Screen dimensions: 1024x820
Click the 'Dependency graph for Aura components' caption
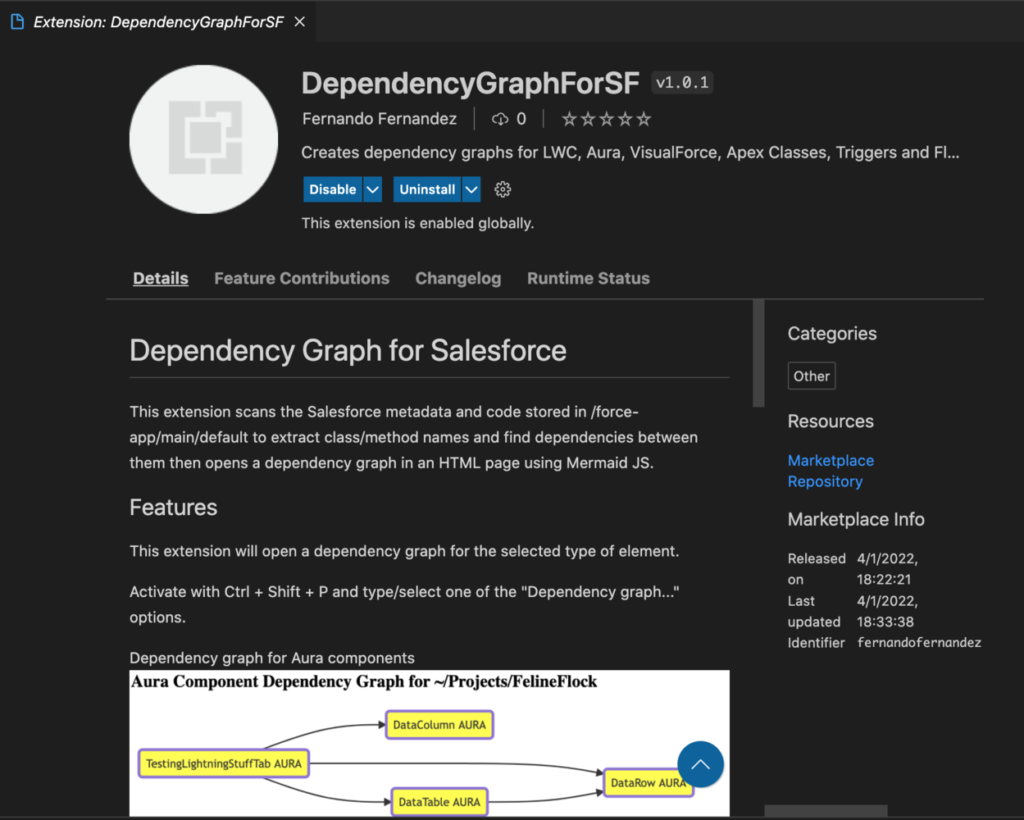coord(272,657)
